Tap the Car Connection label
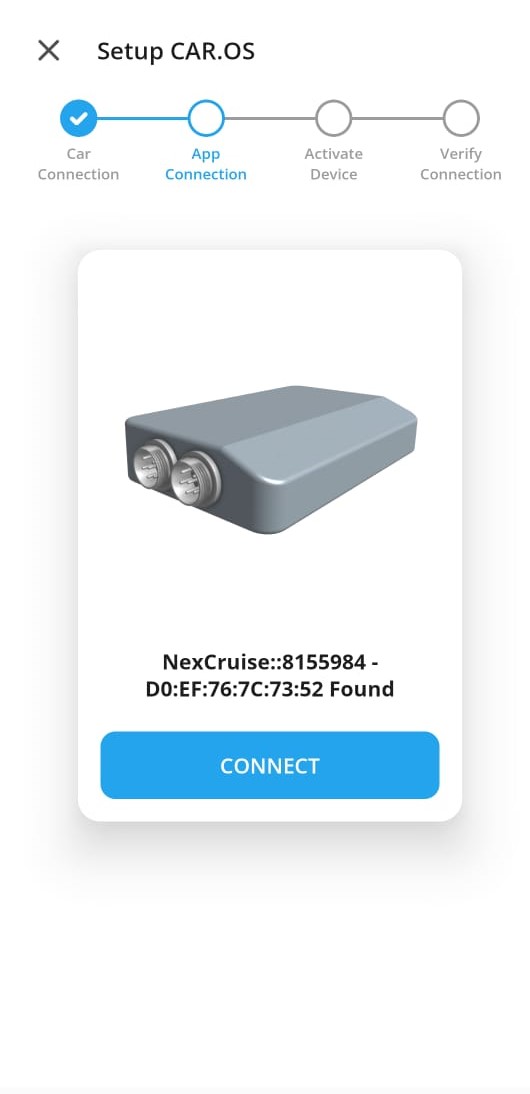This screenshot has width=530, height=1094. [x=78, y=164]
